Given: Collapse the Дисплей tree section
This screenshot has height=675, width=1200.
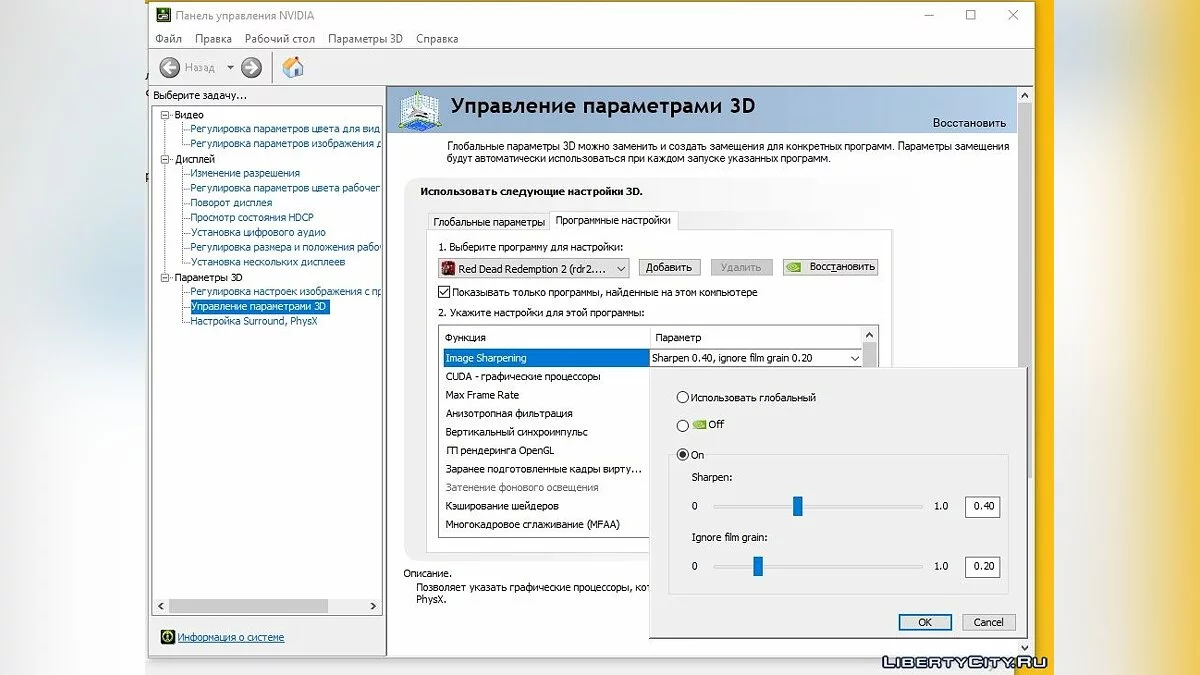Looking at the screenshot, I should (x=165, y=159).
